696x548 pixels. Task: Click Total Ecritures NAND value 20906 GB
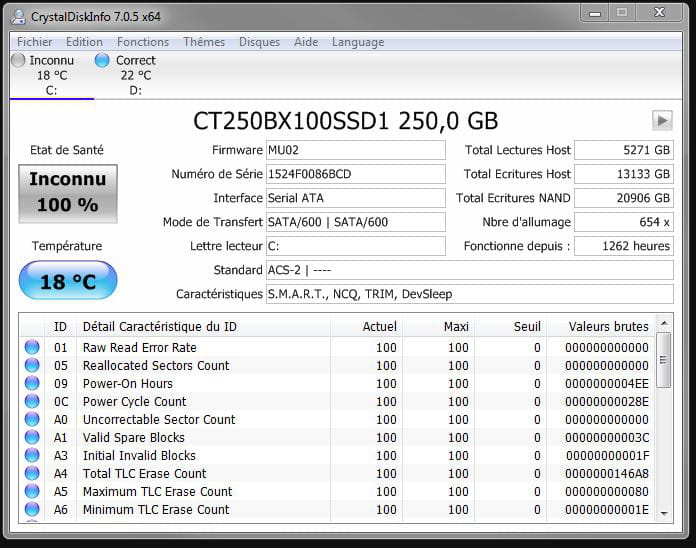point(624,198)
